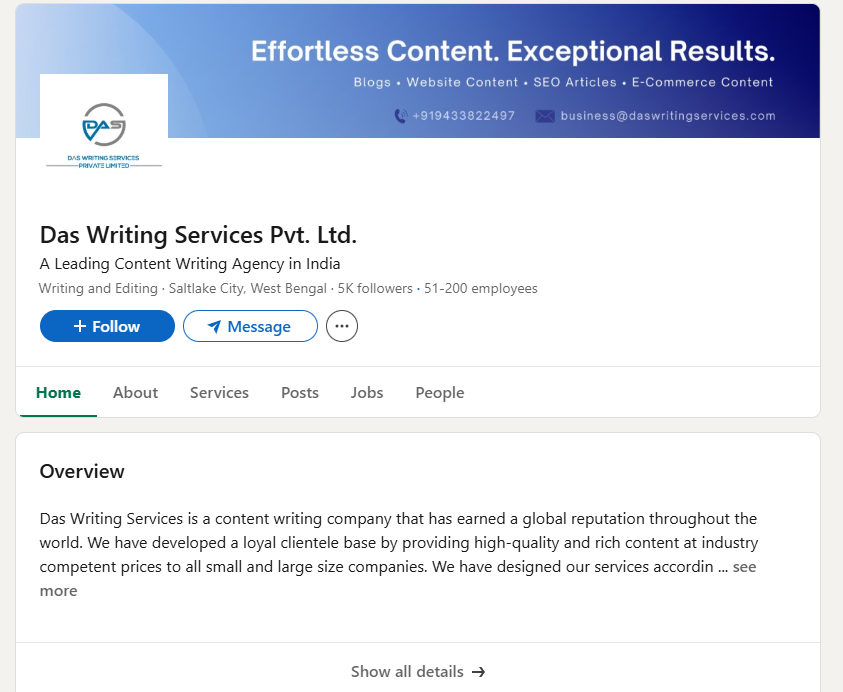This screenshot has width=843, height=692.
Task: Expand the ellipsis options next to Message
Action: click(x=341, y=325)
